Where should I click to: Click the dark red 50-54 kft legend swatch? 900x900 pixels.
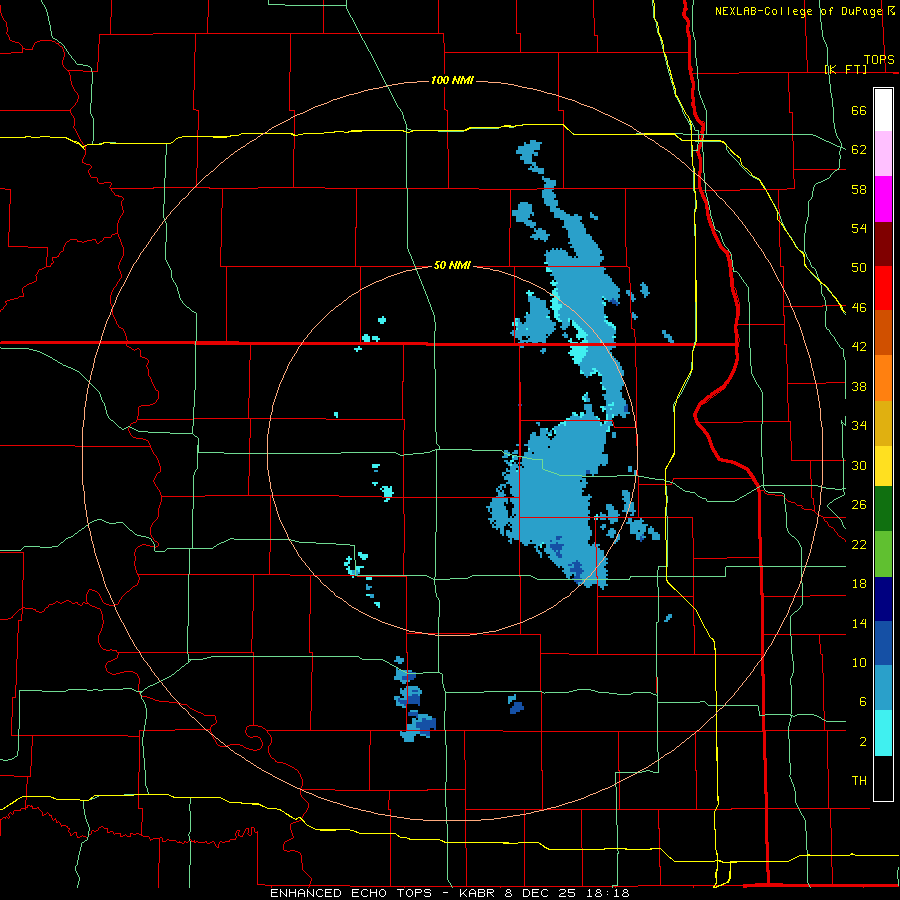coord(883,244)
